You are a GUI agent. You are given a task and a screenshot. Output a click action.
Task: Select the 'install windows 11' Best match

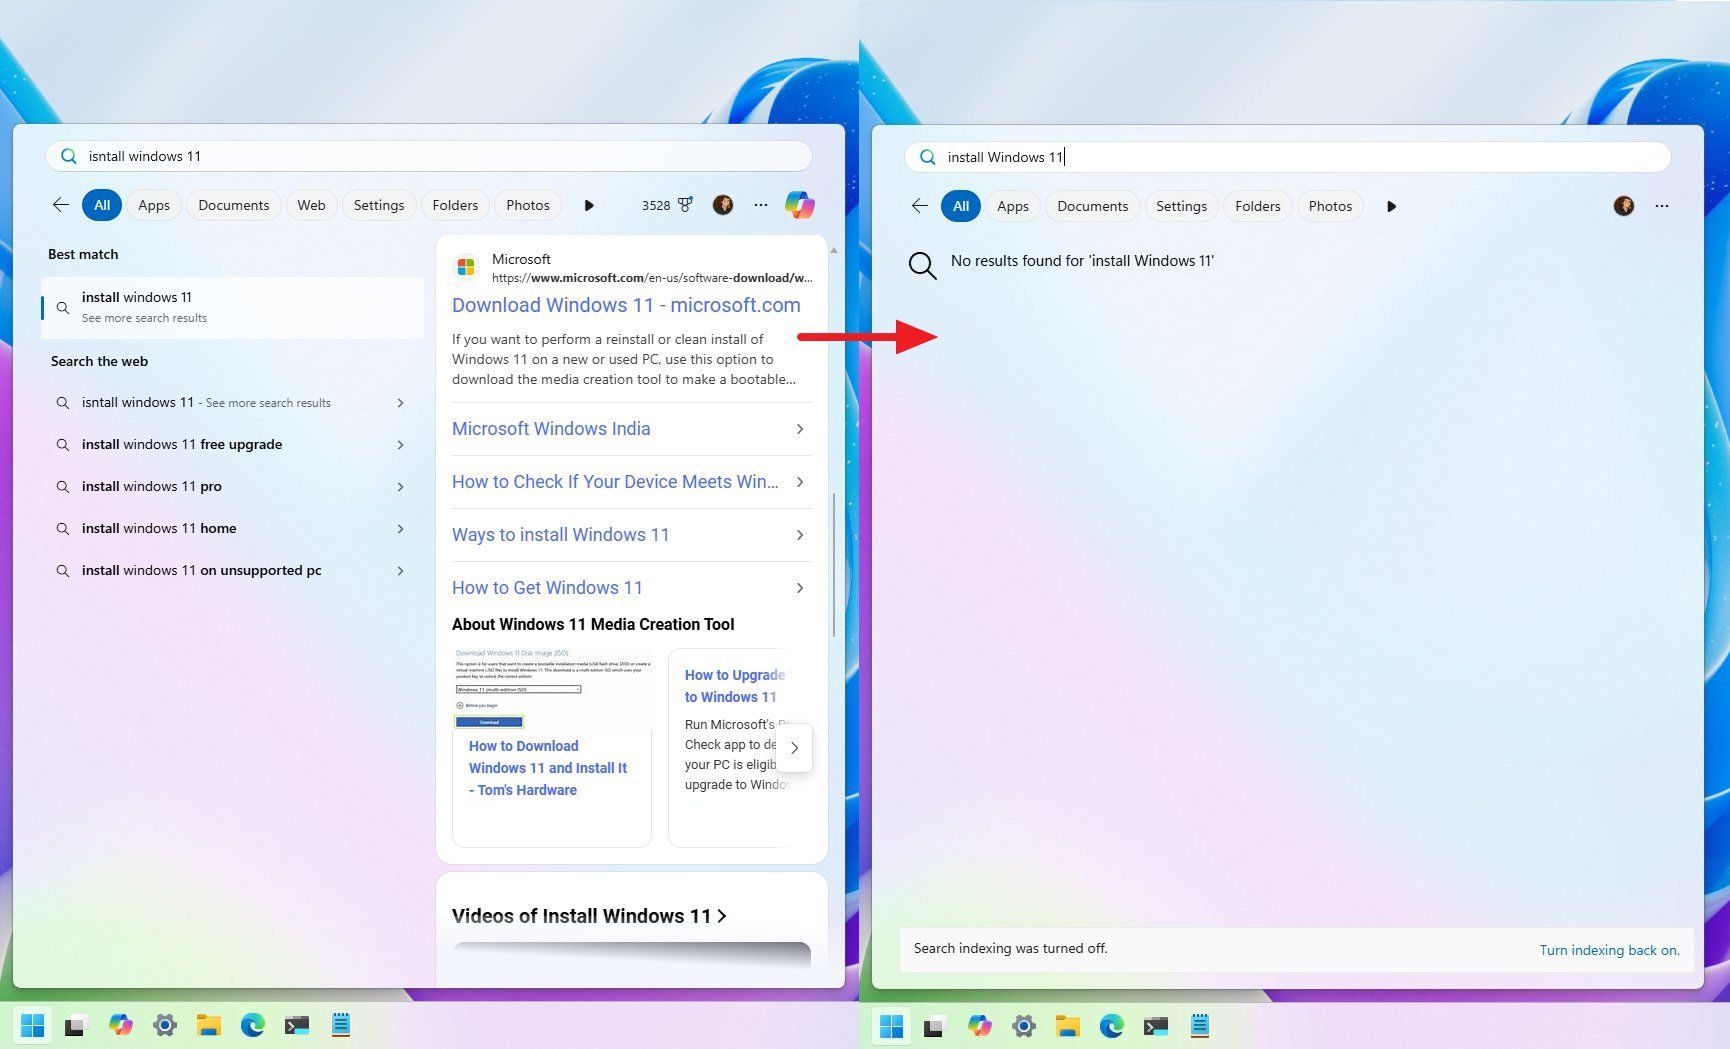pyautogui.click(x=232, y=307)
